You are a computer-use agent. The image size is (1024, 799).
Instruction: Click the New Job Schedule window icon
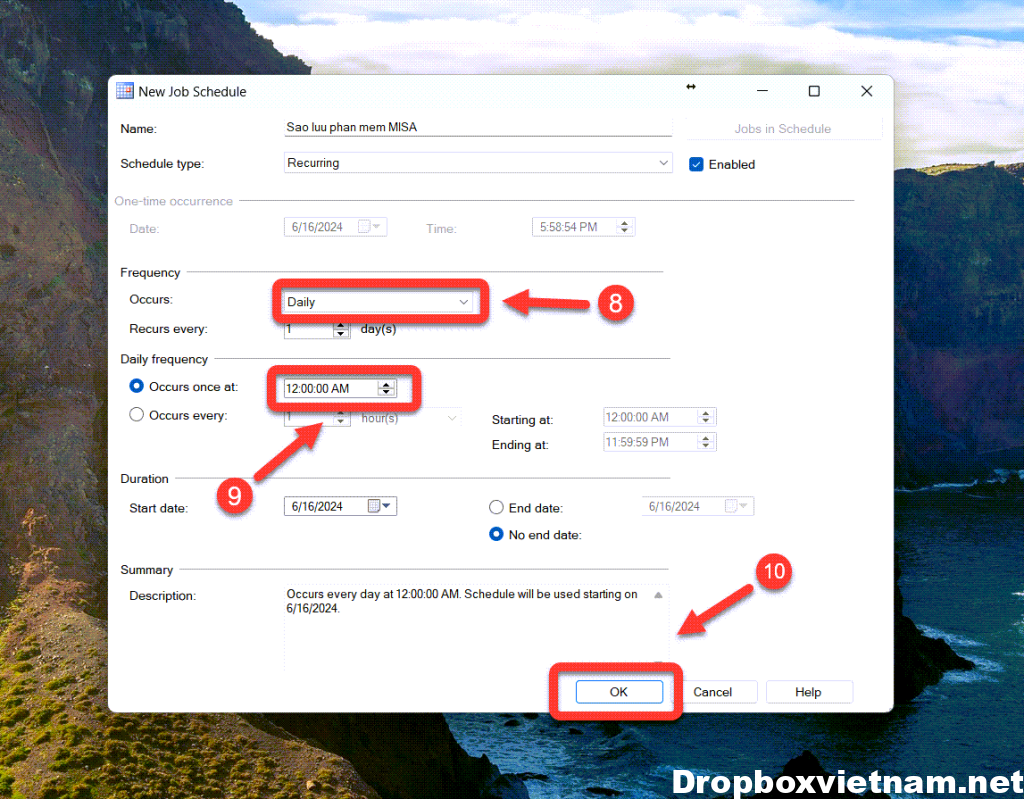(x=125, y=91)
